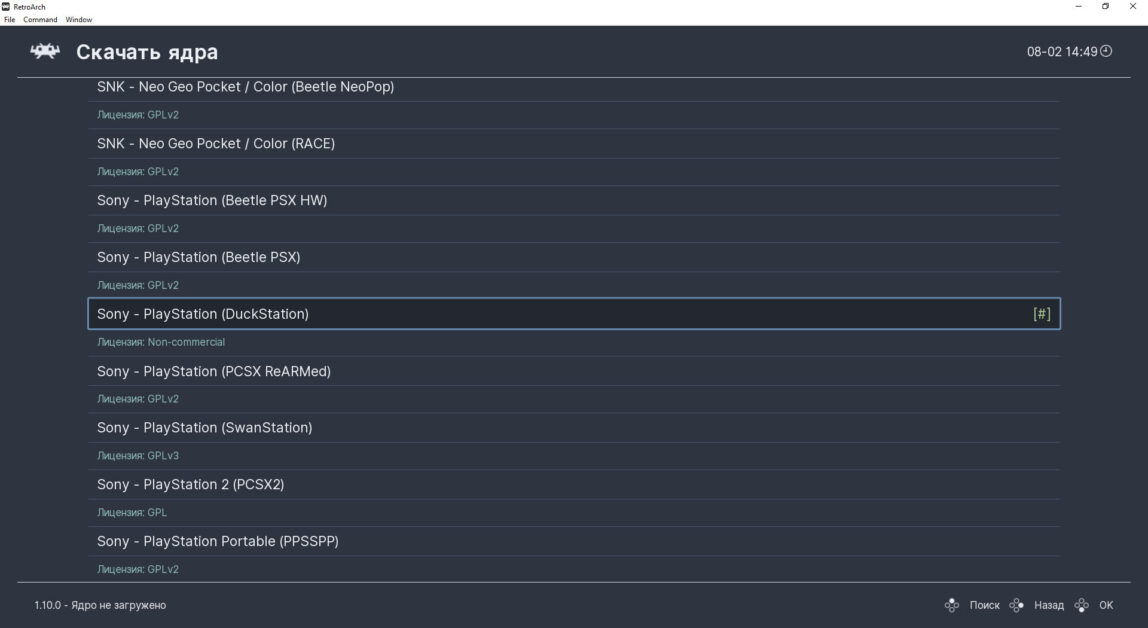Open the Window menu
Screen dimensions: 1148x628
pos(79,19)
